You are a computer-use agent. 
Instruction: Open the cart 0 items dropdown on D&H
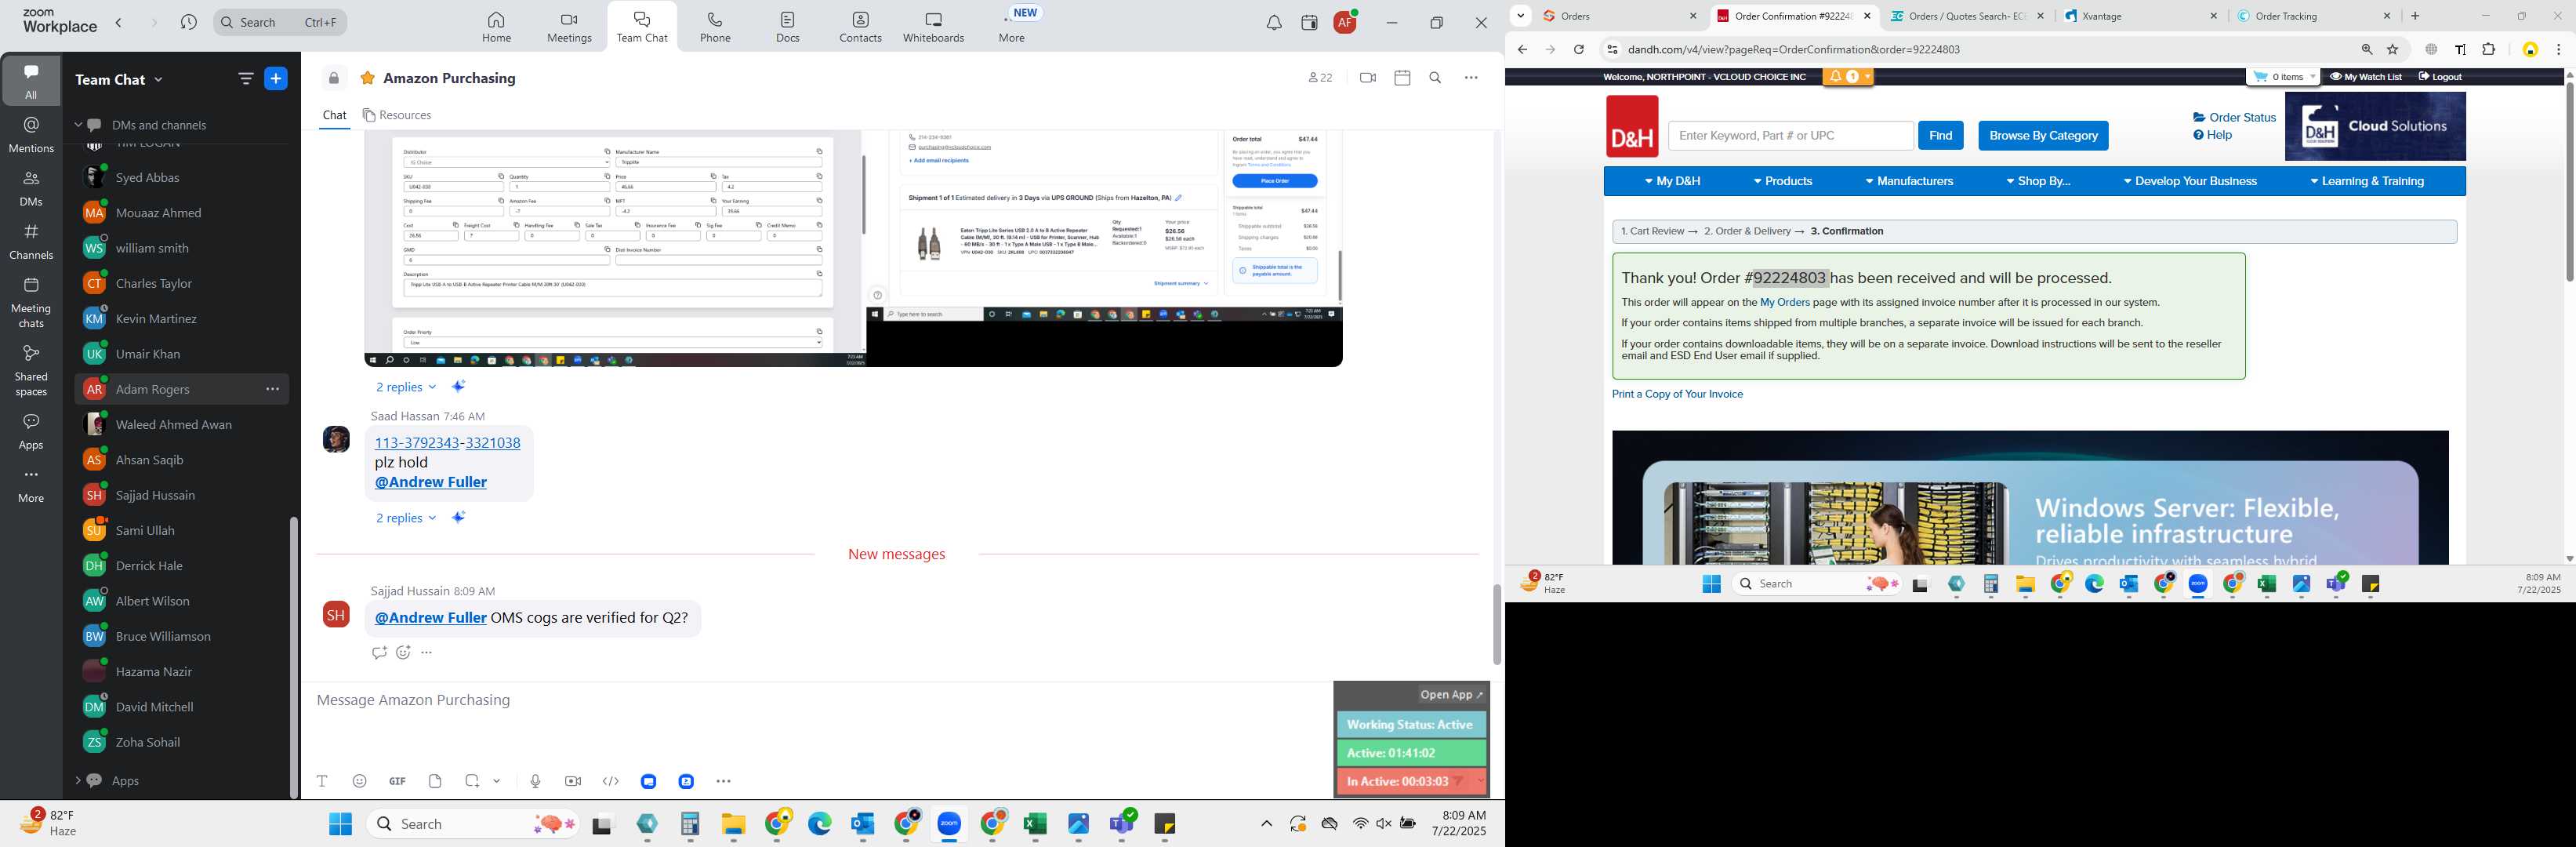click(x=2283, y=77)
